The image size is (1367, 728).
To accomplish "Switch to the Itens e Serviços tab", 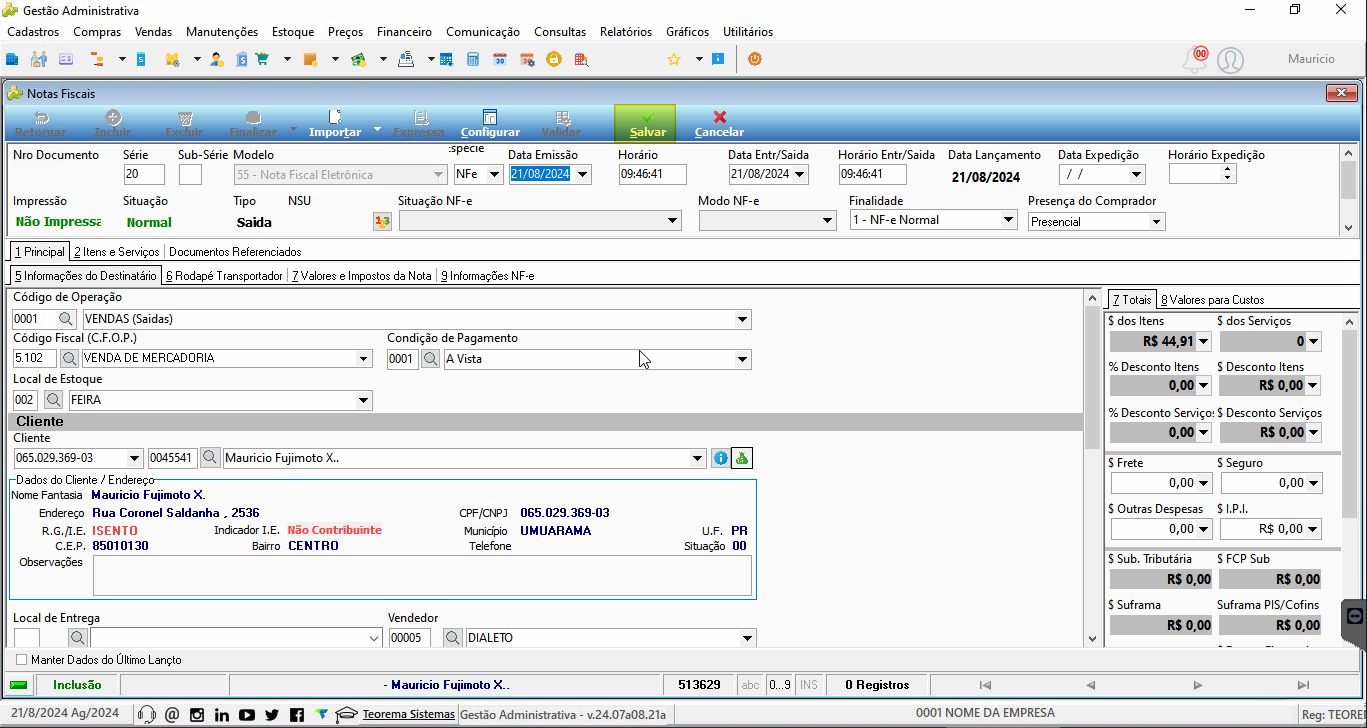I will pyautogui.click(x=117, y=252).
